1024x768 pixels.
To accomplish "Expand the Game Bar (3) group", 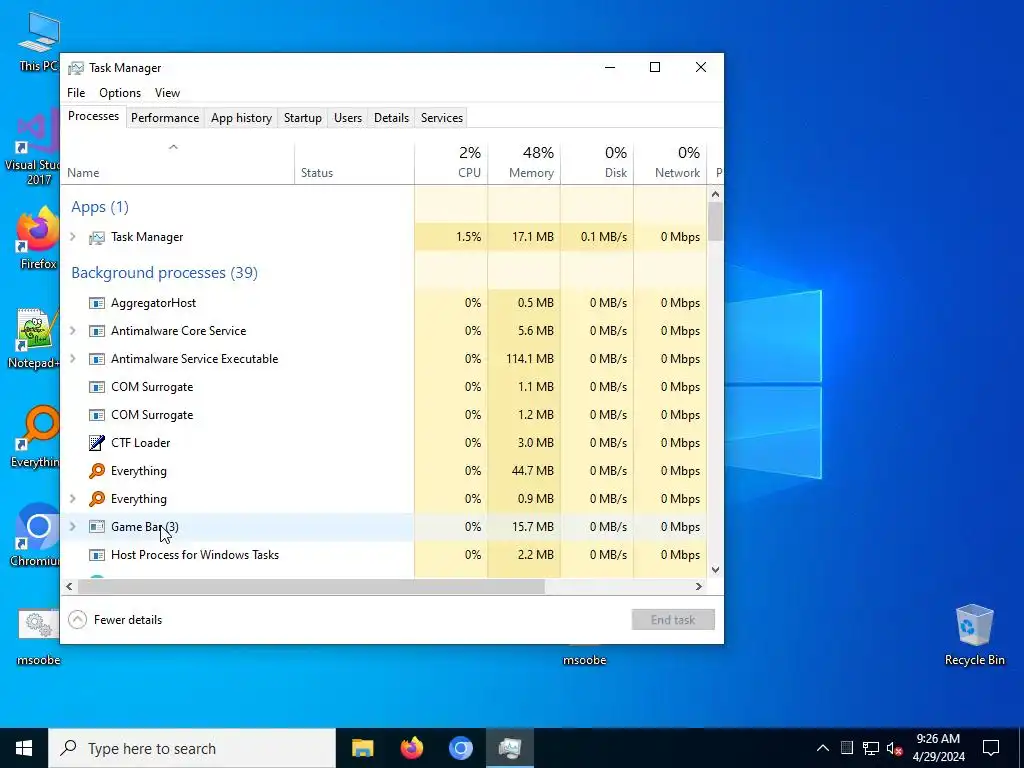I will click(73, 526).
